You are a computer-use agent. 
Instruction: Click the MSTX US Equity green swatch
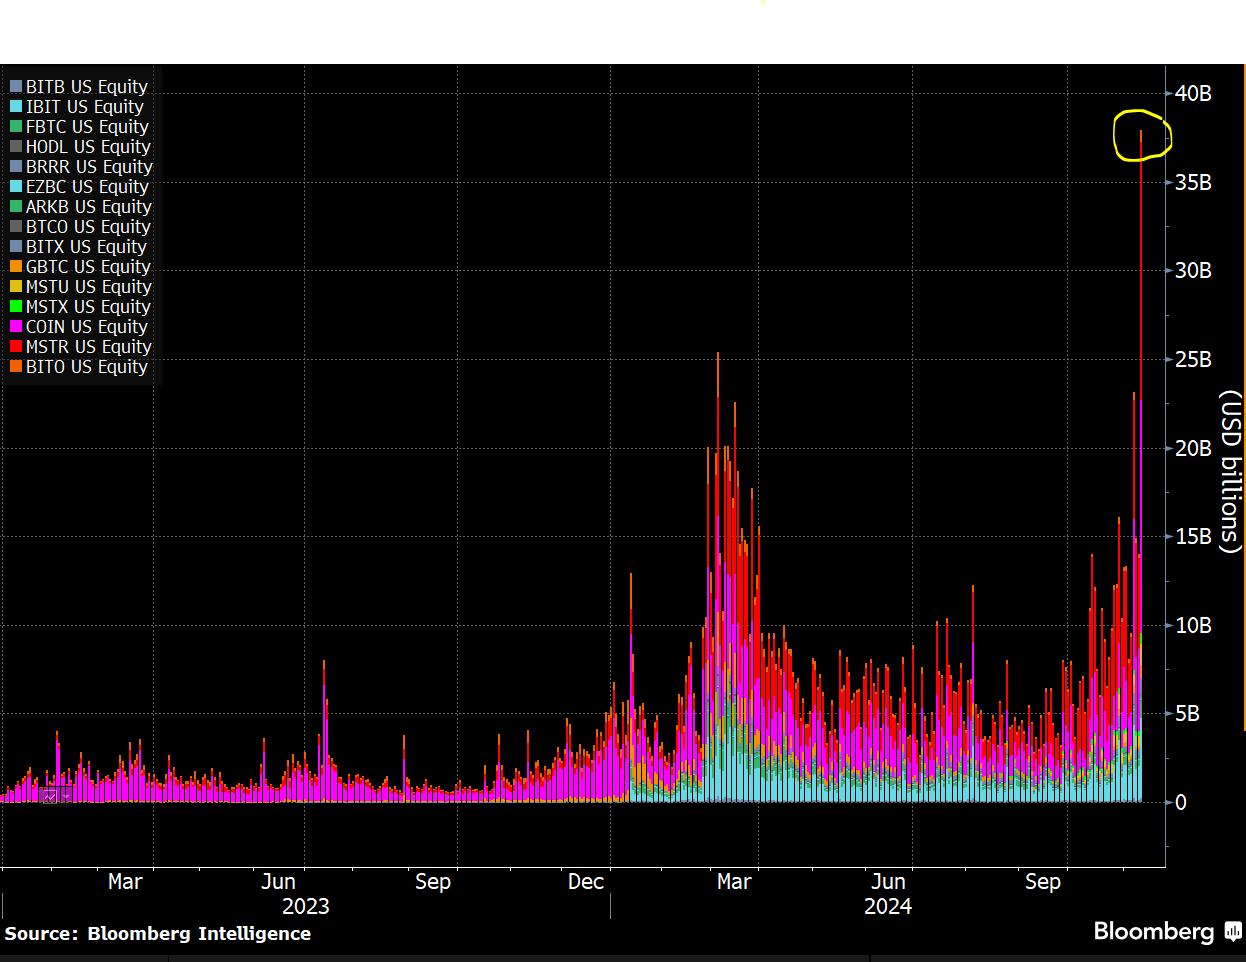[16, 307]
